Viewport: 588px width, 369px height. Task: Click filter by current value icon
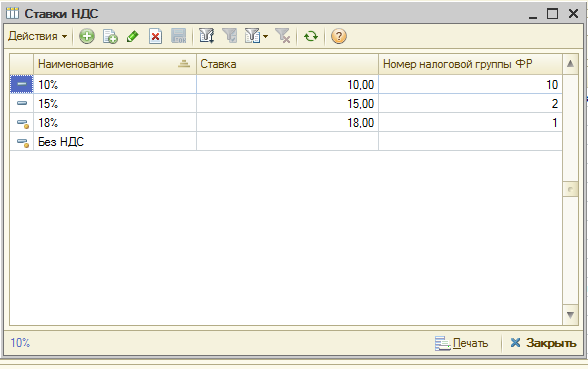[x=230, y=36]
